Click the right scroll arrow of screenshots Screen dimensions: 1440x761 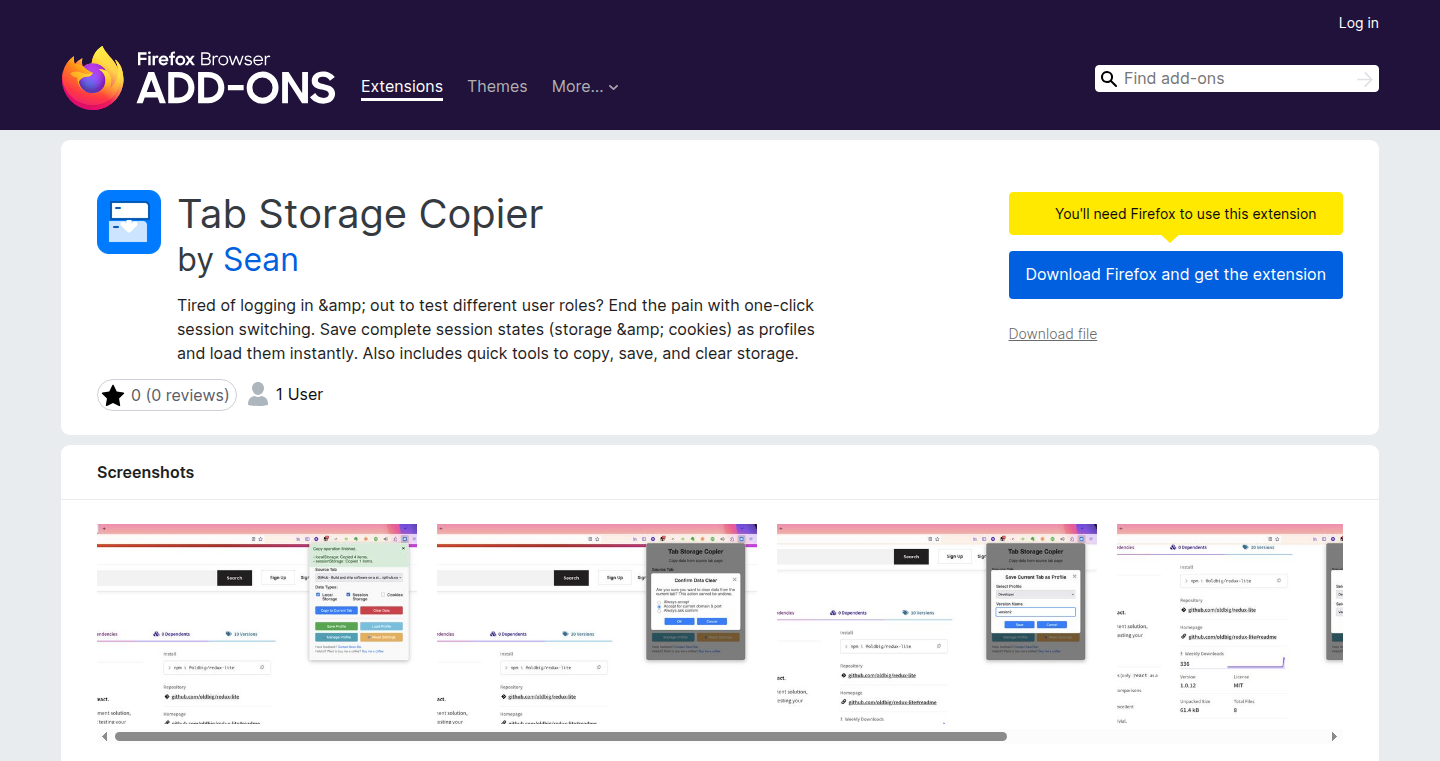coord(1334,737)
